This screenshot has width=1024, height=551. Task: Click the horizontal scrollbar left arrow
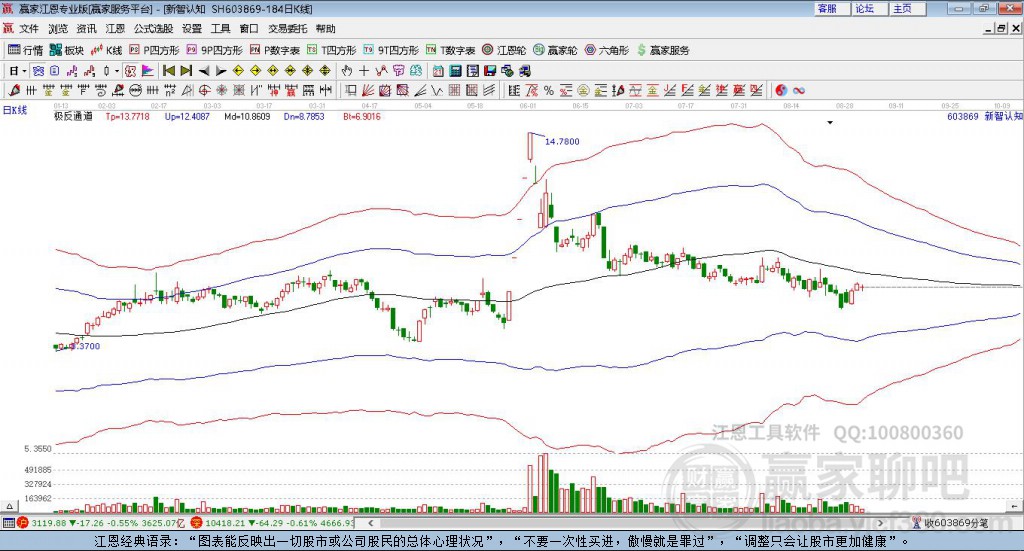370,523
